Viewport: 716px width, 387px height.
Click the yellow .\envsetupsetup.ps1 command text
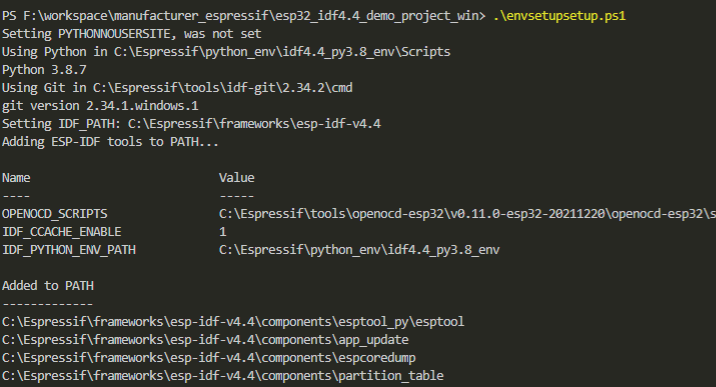[x=559, y=16]
